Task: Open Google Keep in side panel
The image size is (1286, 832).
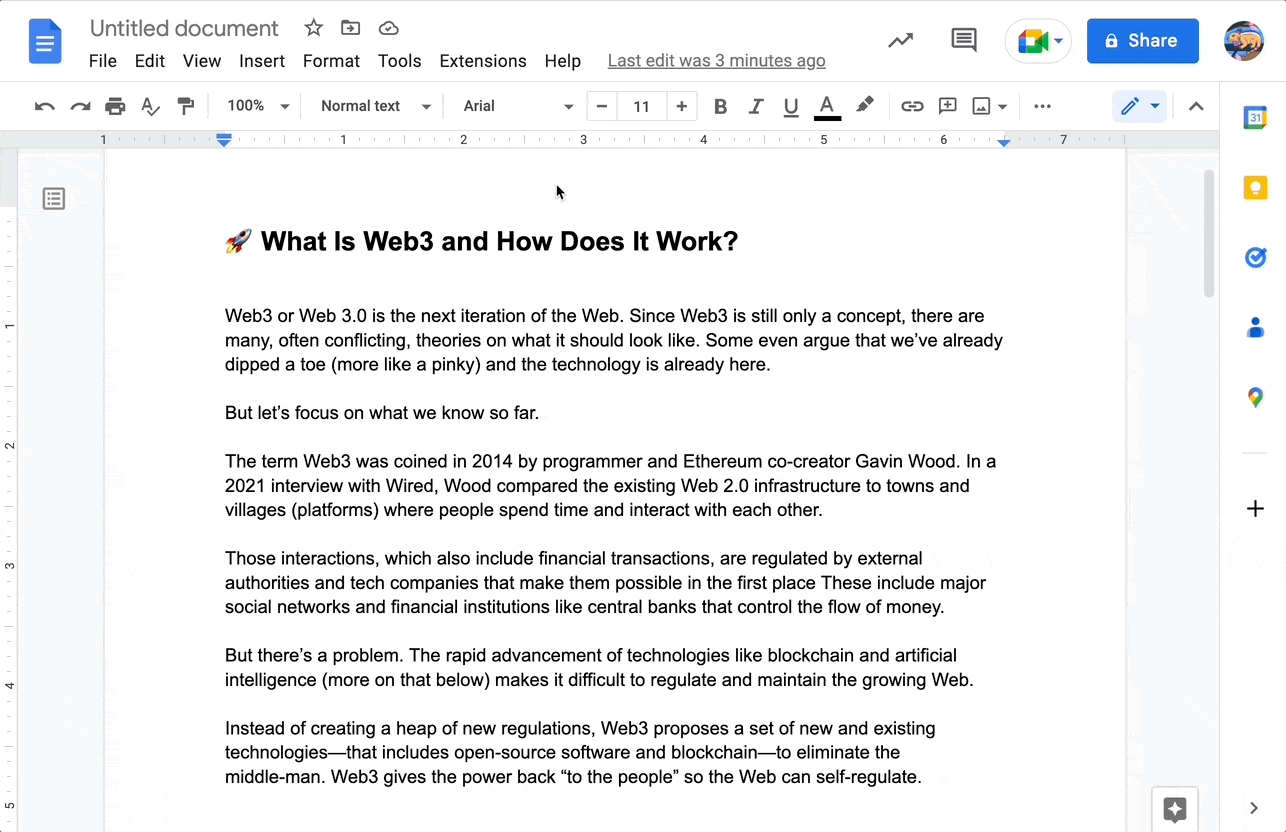Action: tap(1256, 187)
